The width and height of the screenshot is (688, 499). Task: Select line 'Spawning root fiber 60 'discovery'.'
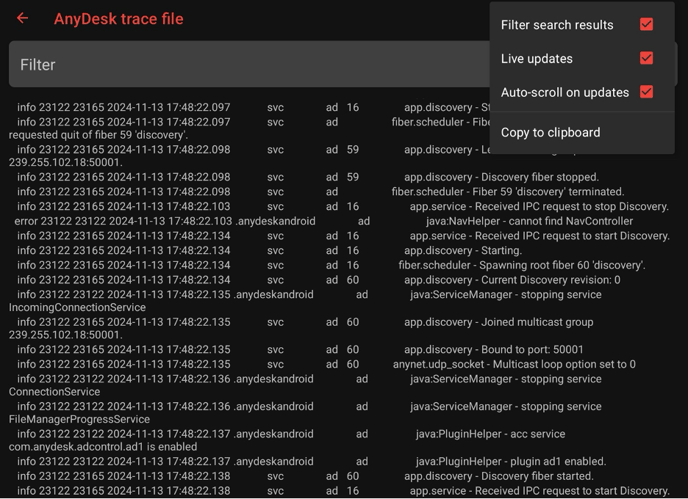tap(331, 266)
